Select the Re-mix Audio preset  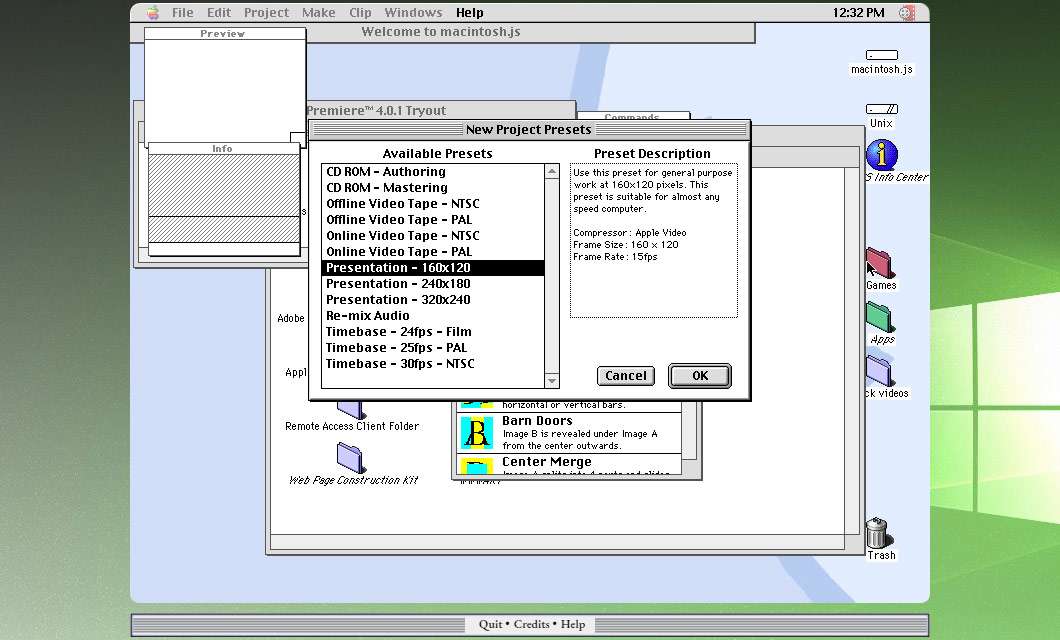point(433,316)
